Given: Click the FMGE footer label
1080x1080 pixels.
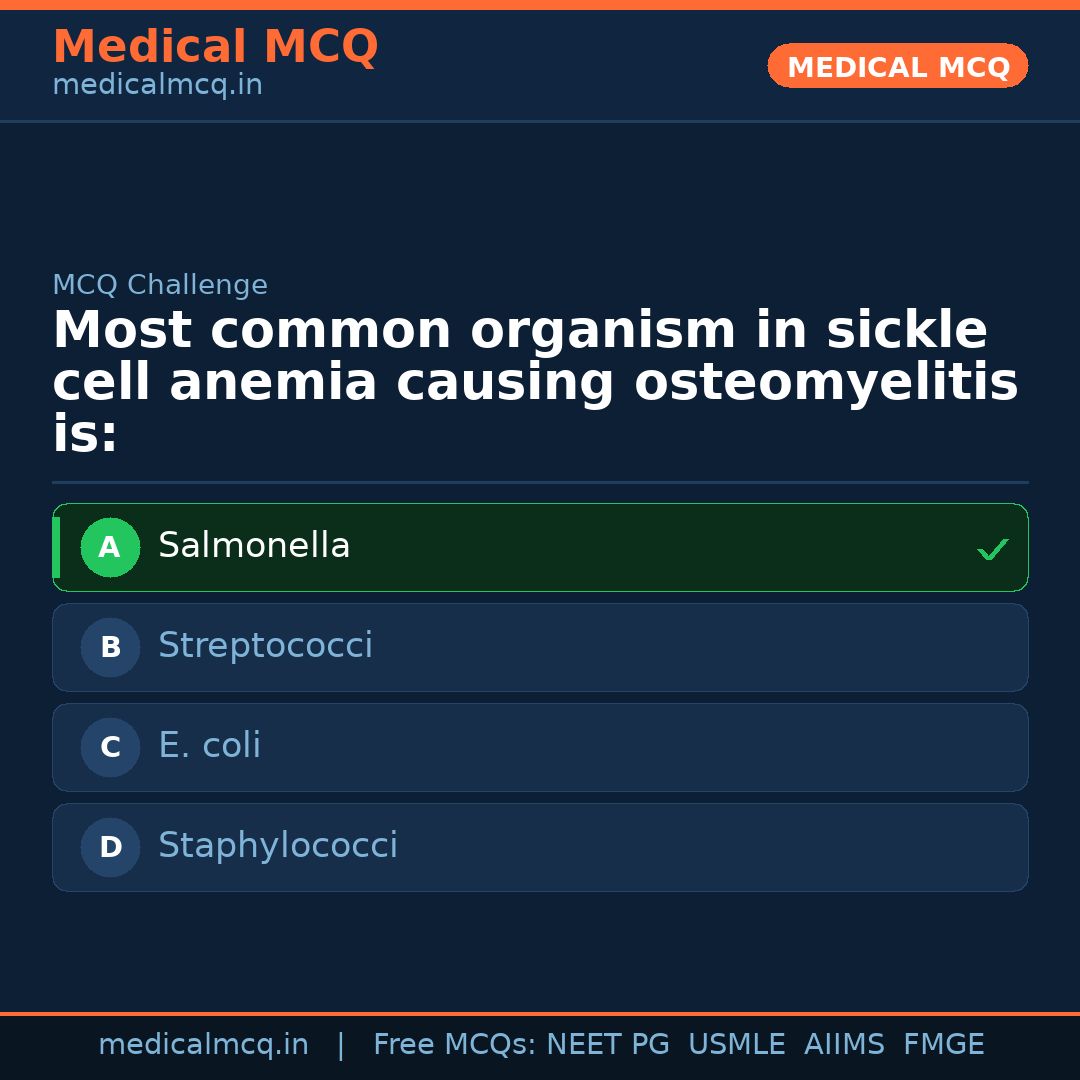Looking at the screenshot, I should [944, 1045].
